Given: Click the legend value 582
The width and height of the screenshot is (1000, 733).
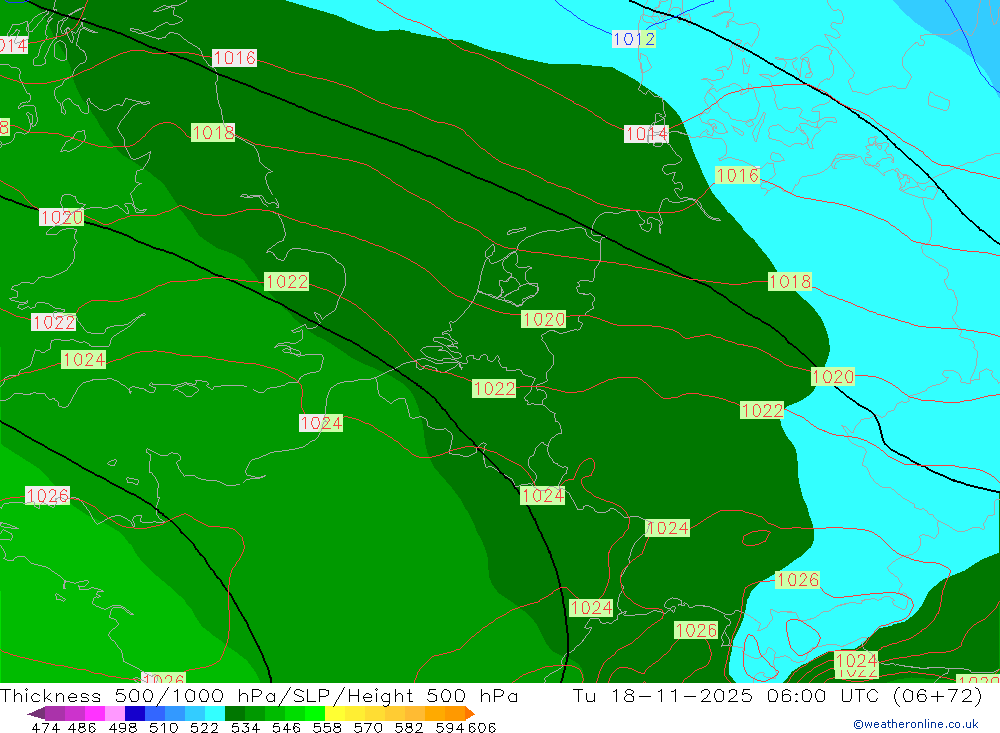Looking at the screenshot, I should (409, 728).
